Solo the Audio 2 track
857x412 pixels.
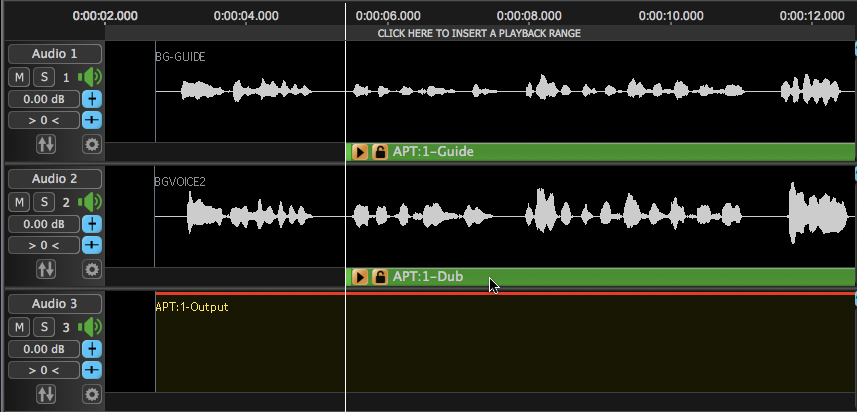44,202
